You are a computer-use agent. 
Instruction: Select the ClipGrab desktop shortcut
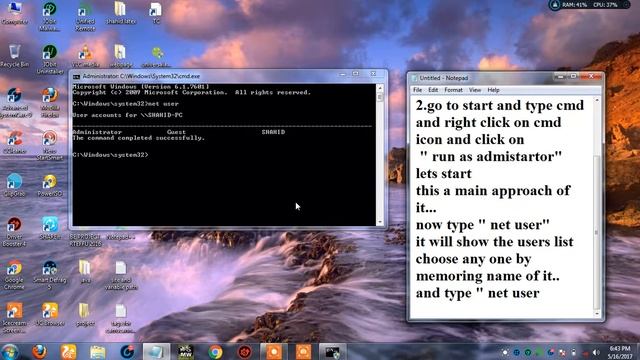tap(15, 184)
